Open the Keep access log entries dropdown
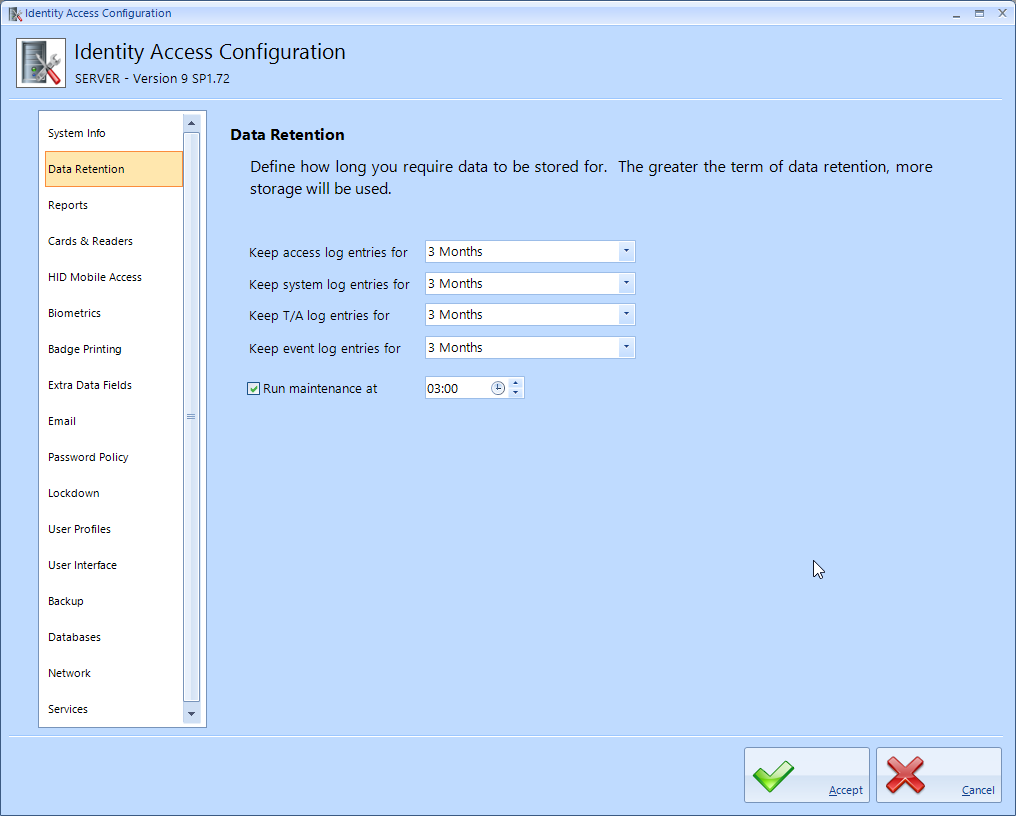The height and width of the screenshot is (816, 1016). tap(626, 251)
